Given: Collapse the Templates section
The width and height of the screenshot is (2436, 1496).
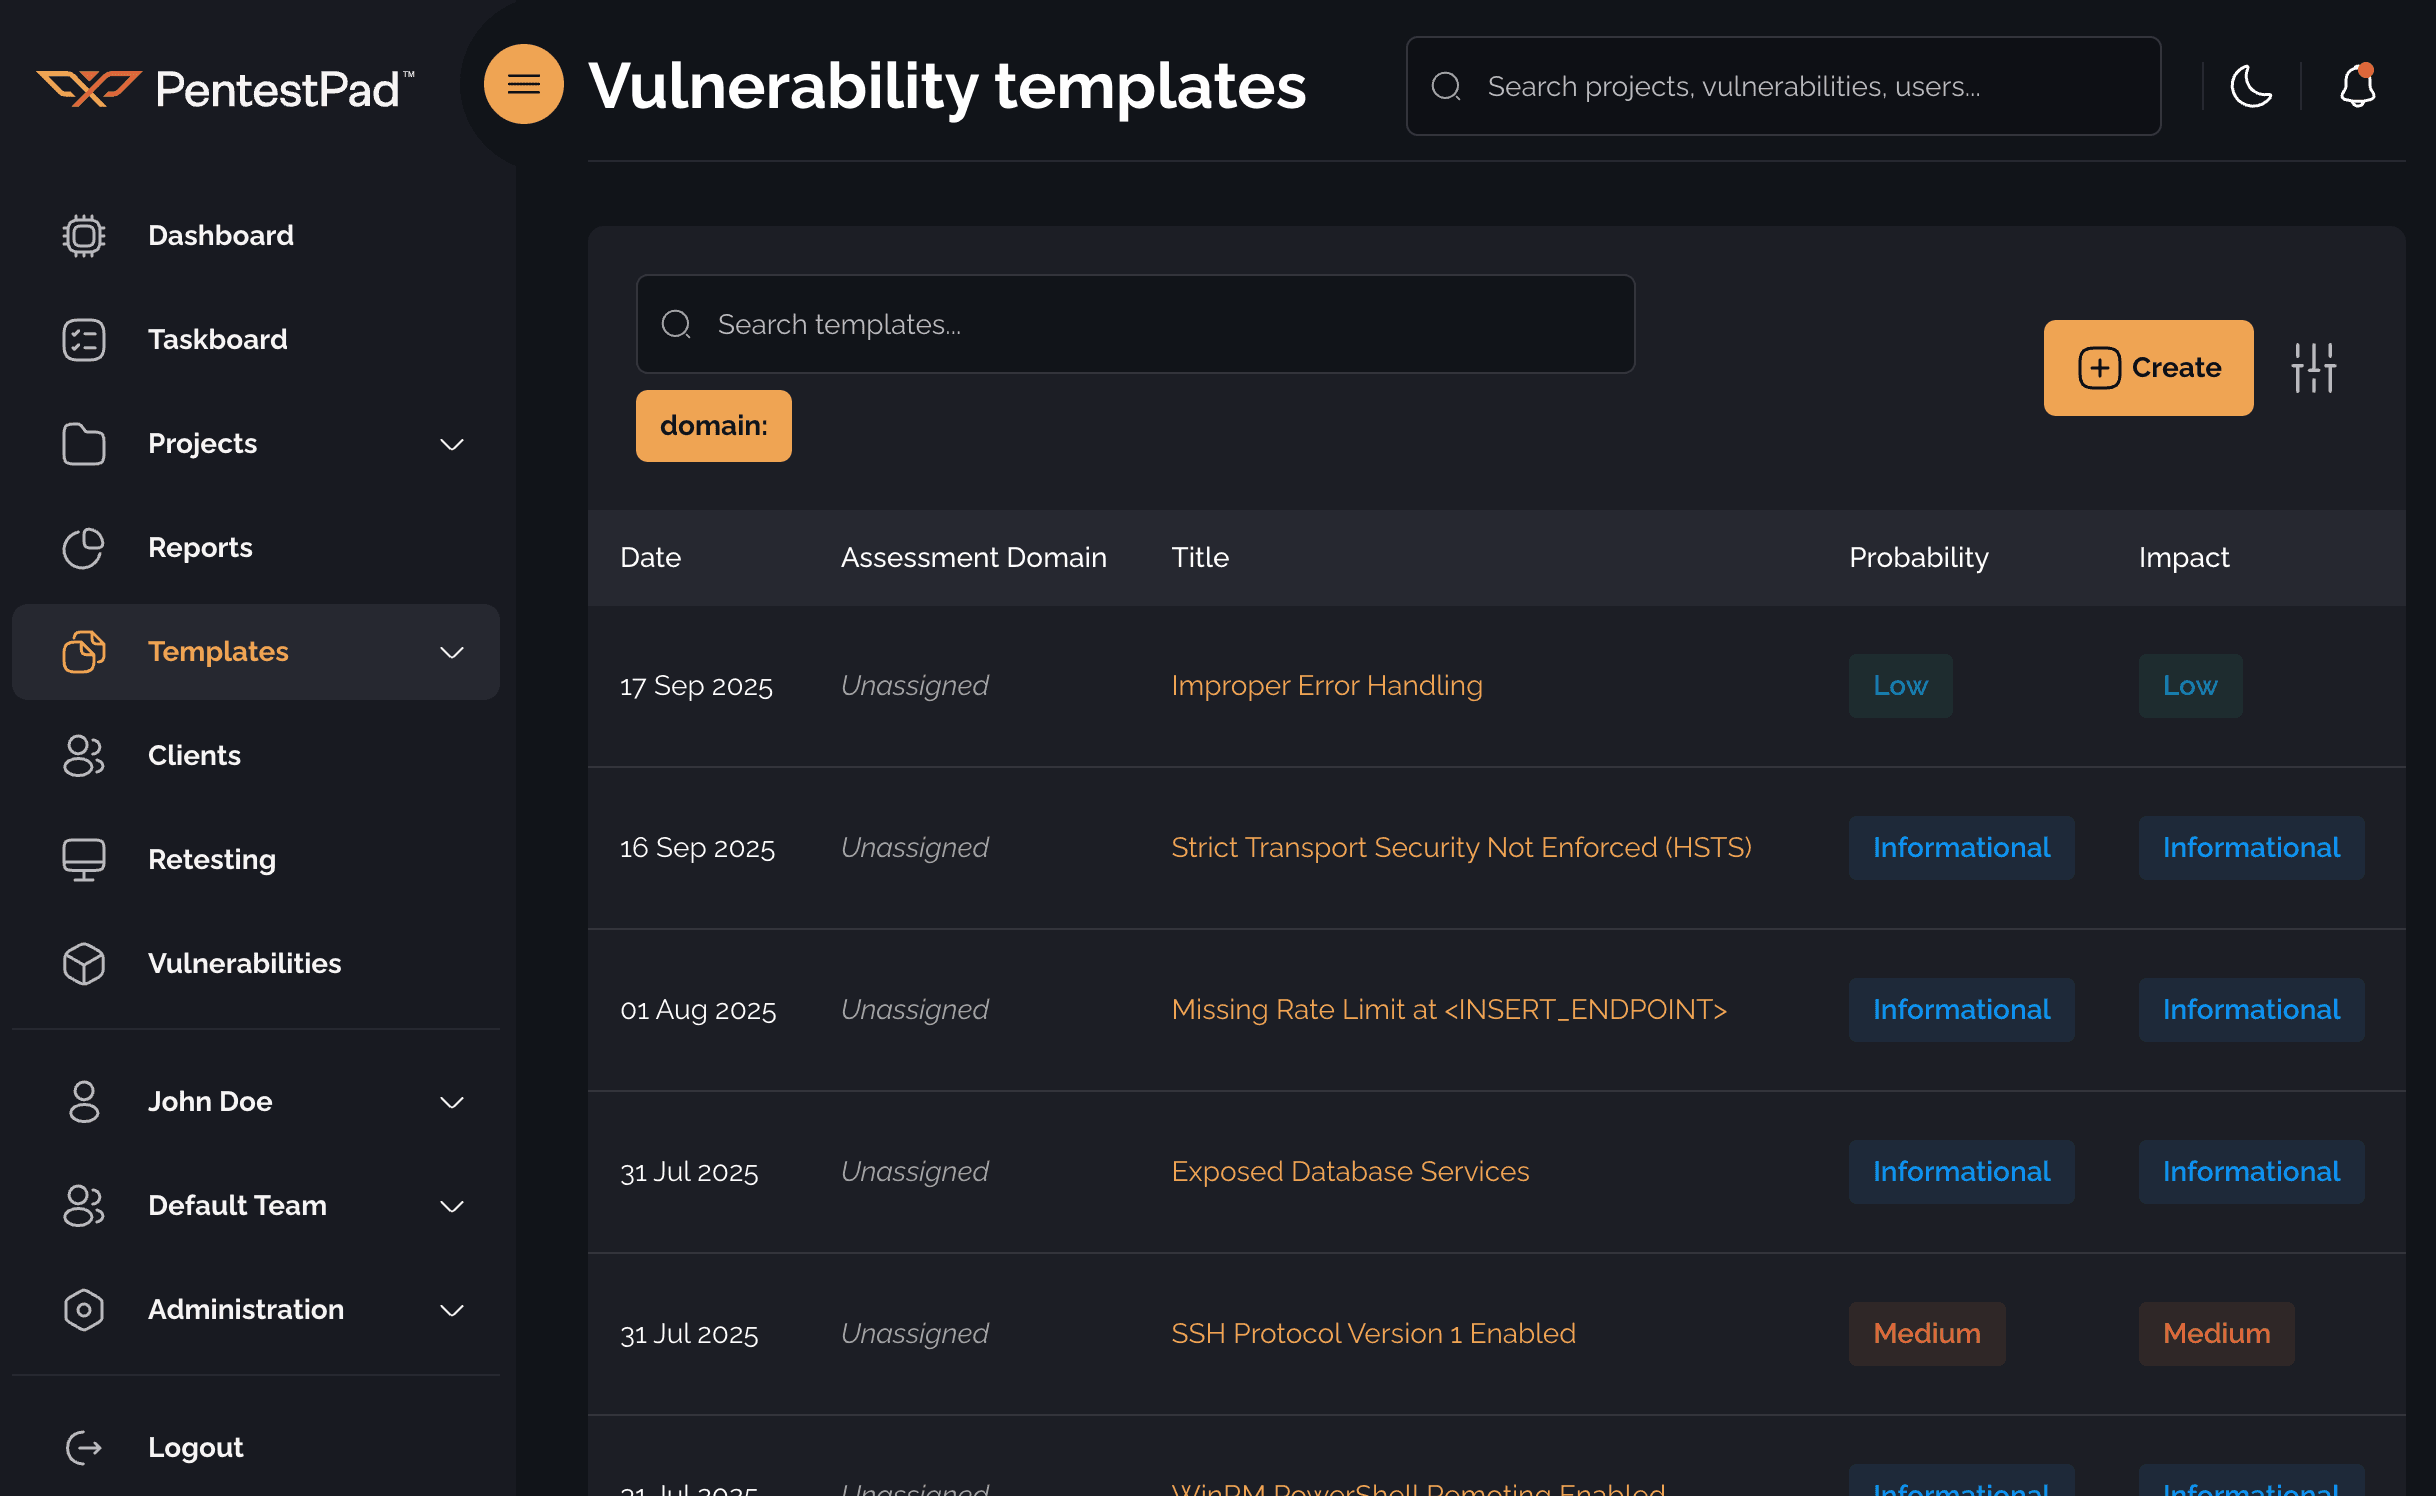Looking at the screenshot, I should click(x=453, y=652).
